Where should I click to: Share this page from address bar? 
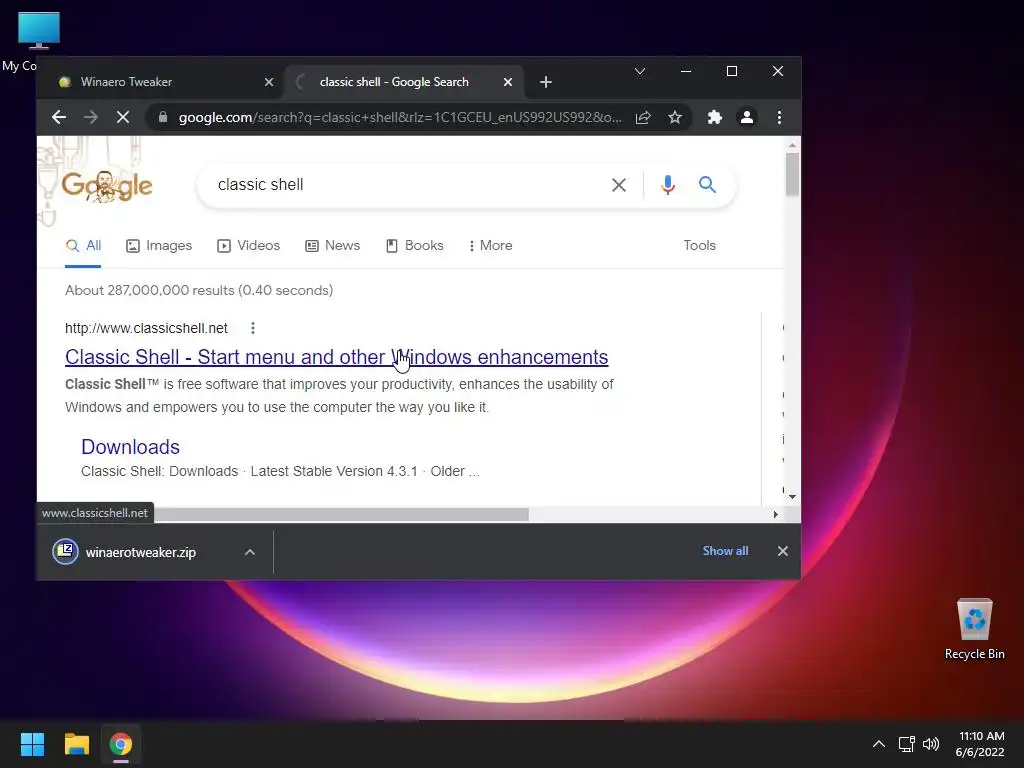(643, 118)
